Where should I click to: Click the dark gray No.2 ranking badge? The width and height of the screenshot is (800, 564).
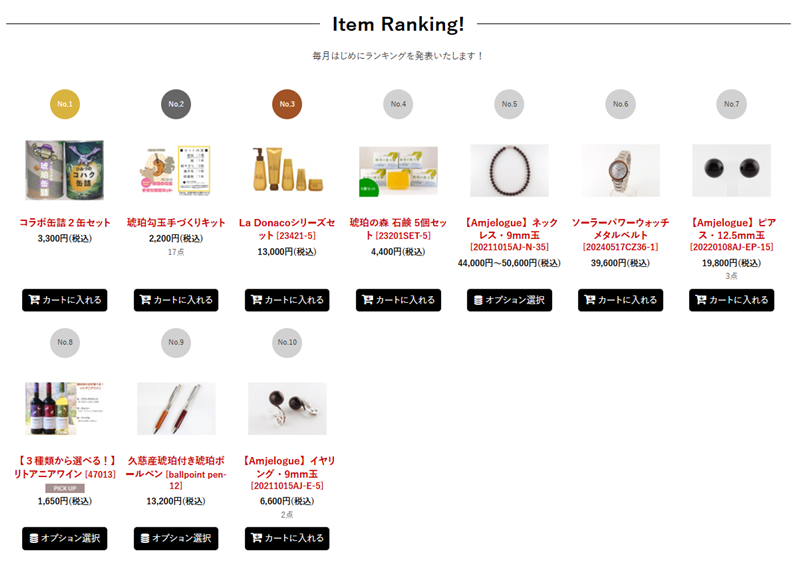[176, 104]
